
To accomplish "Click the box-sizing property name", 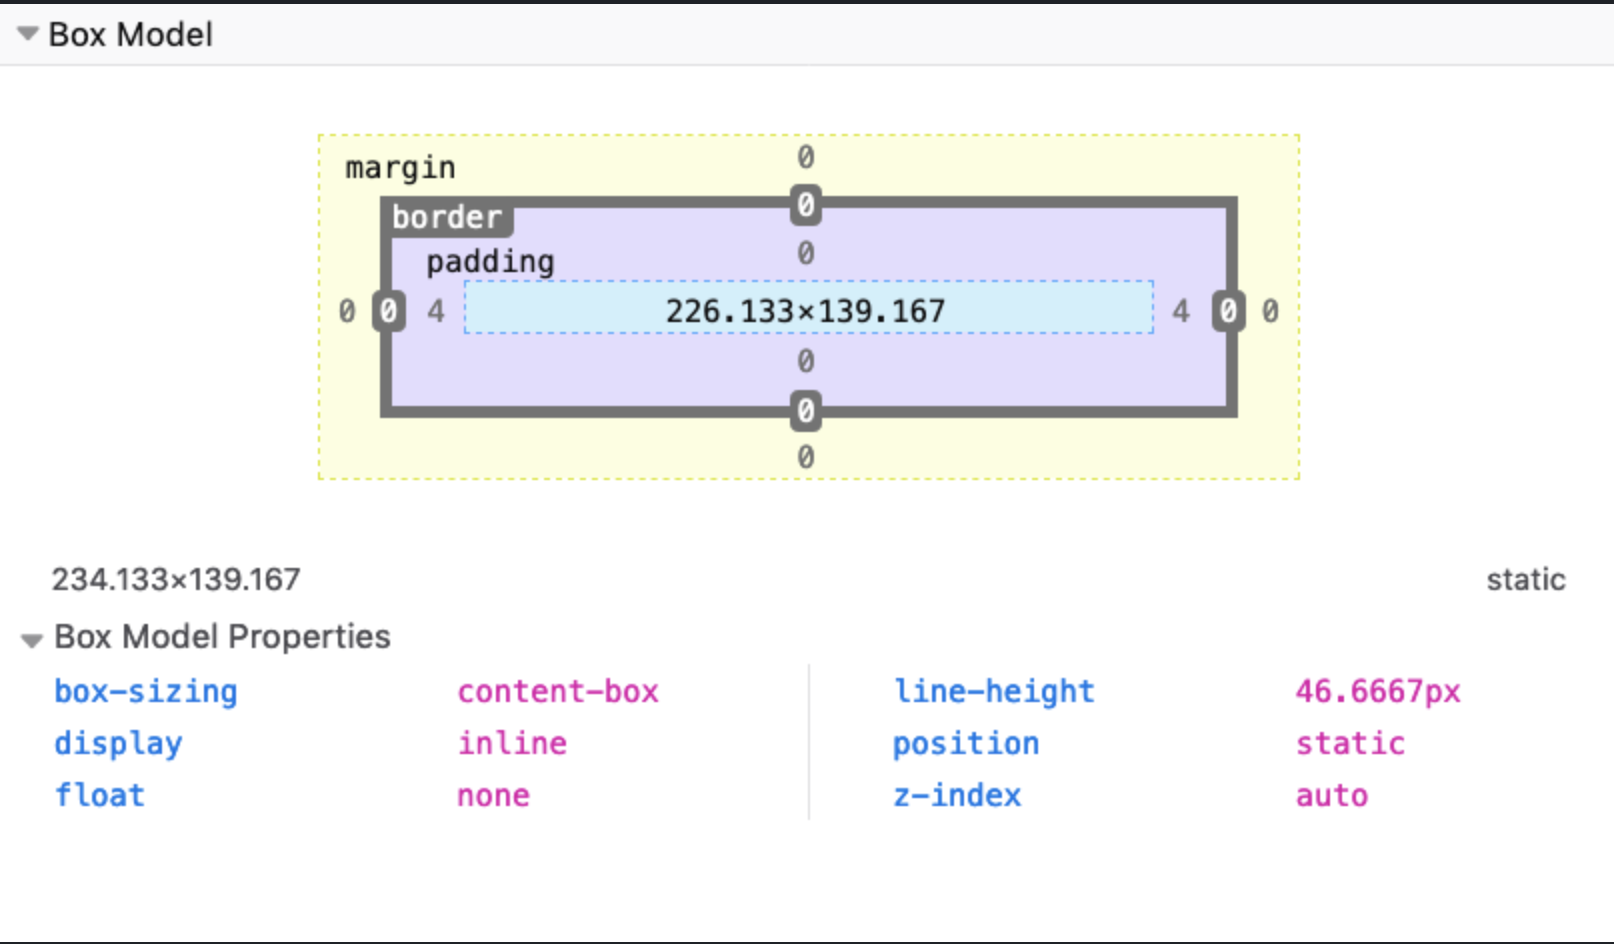I will [x=146, y=691].
